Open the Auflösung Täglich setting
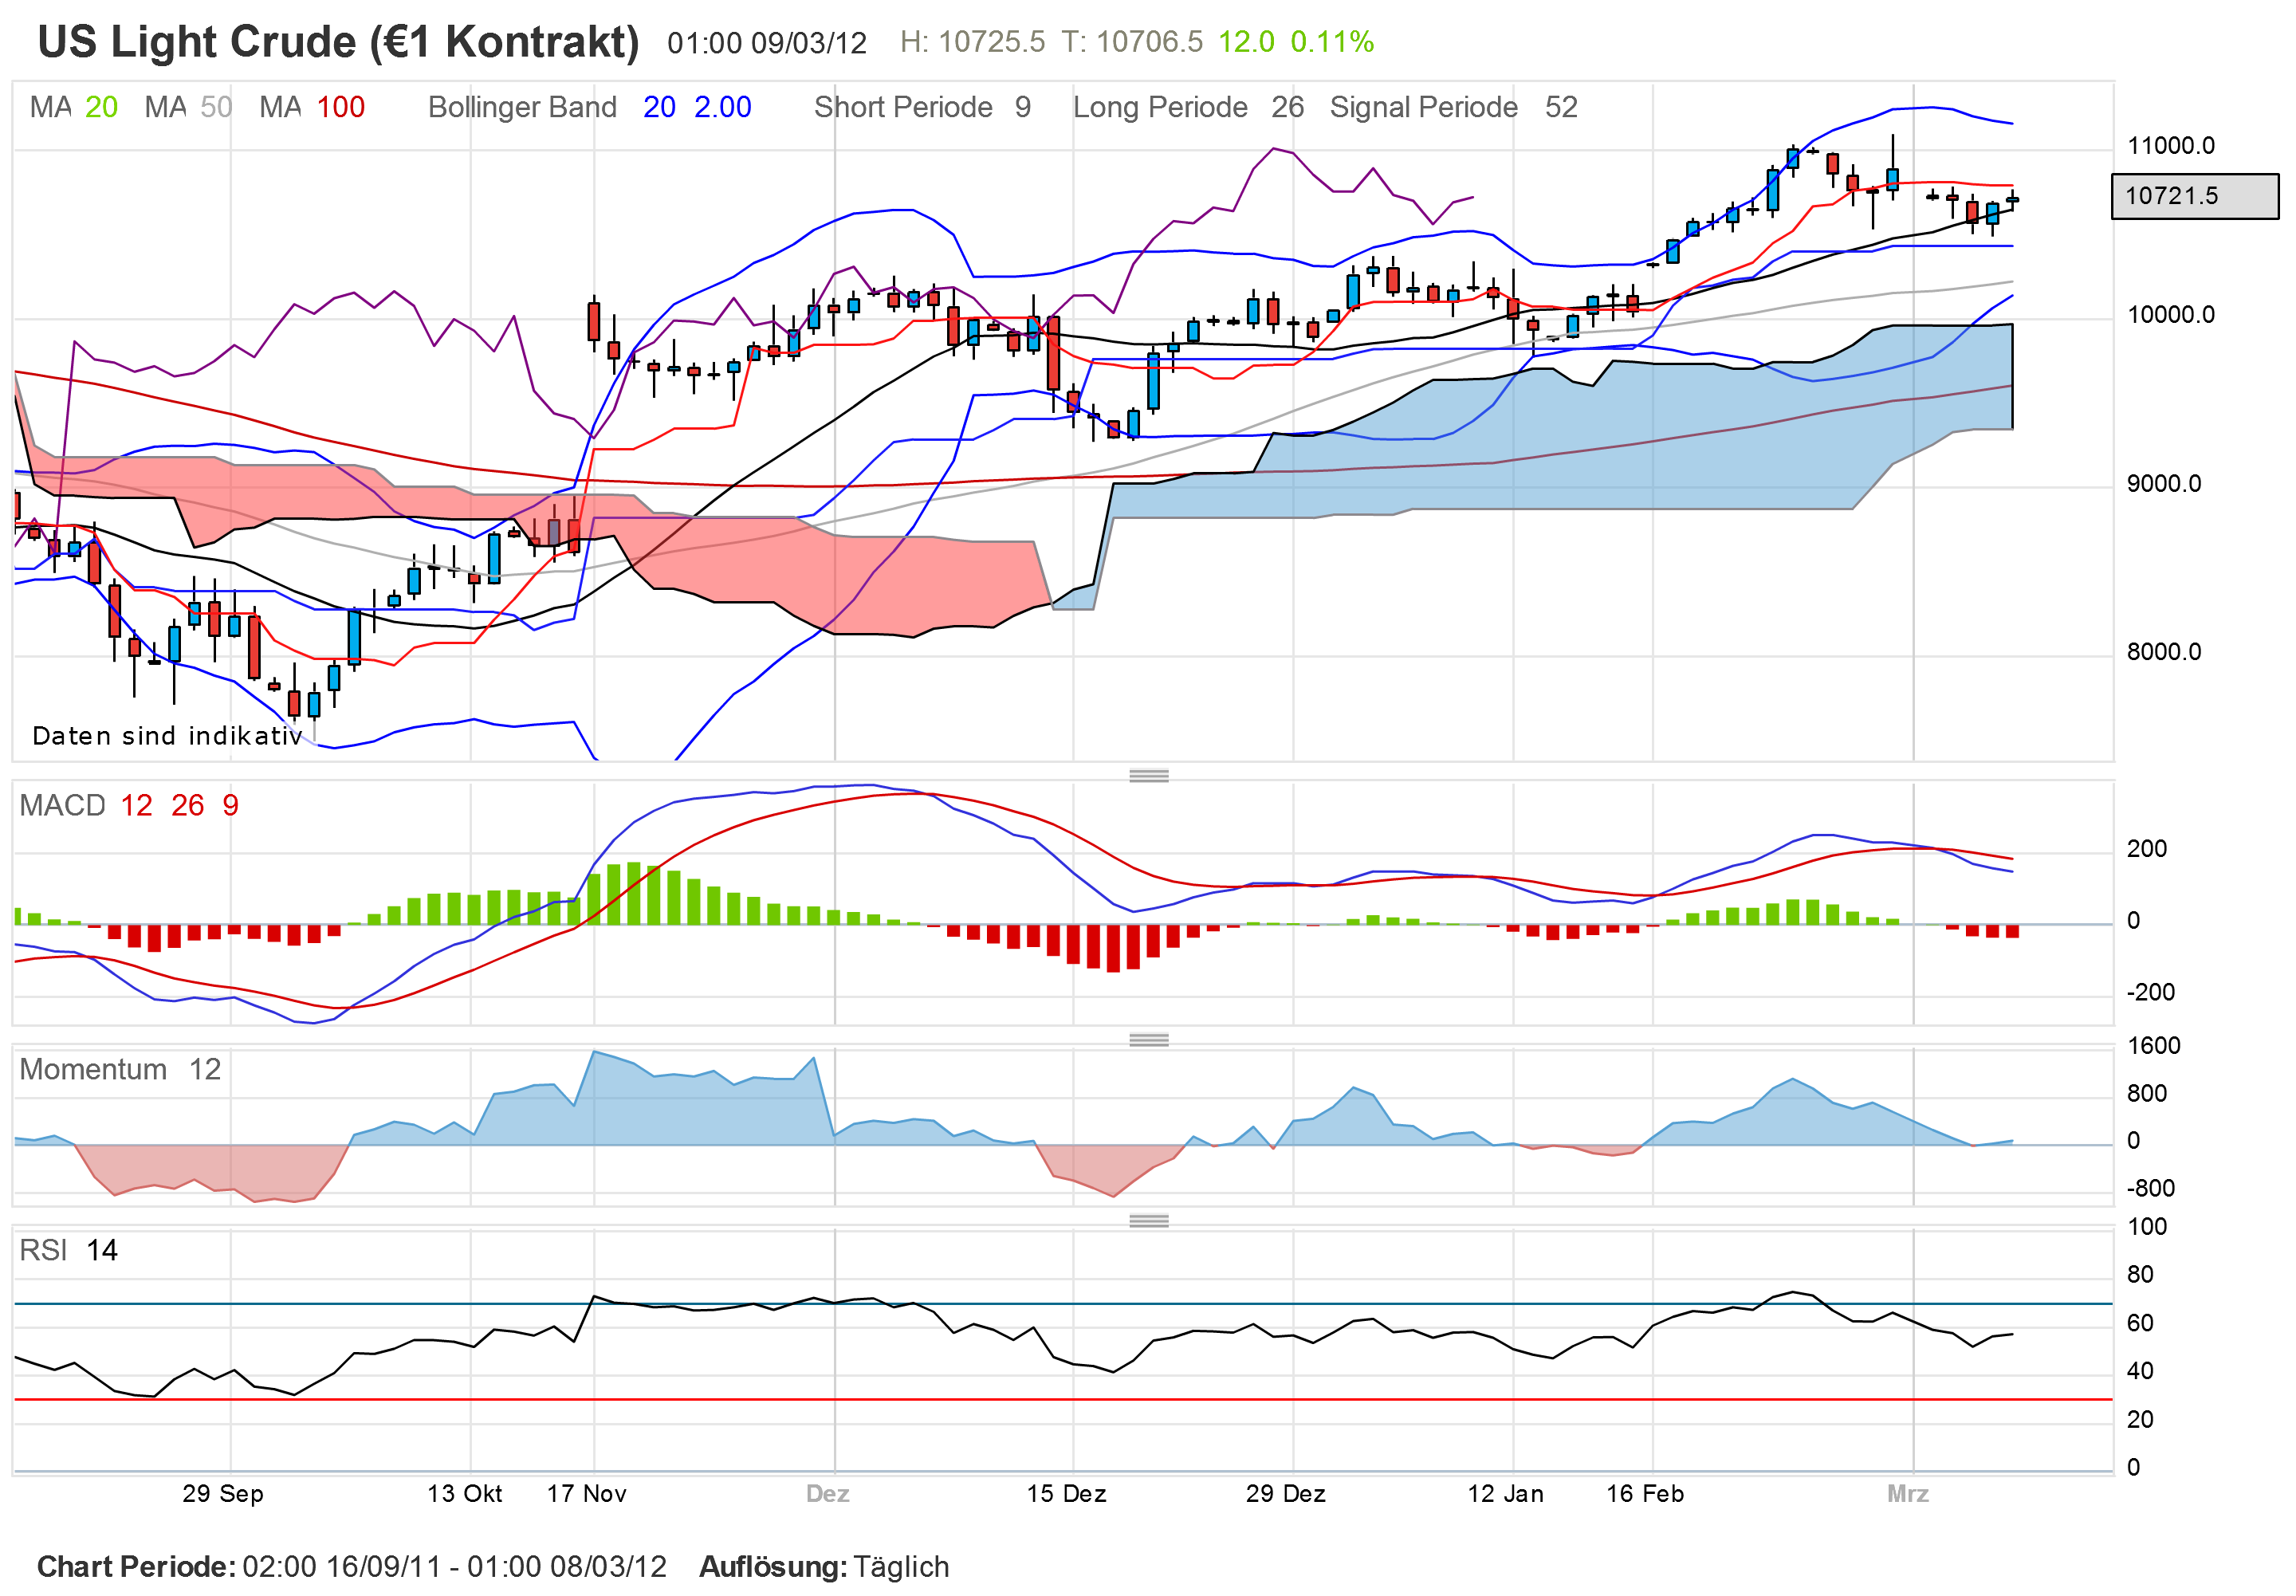 pos(902,1567)
